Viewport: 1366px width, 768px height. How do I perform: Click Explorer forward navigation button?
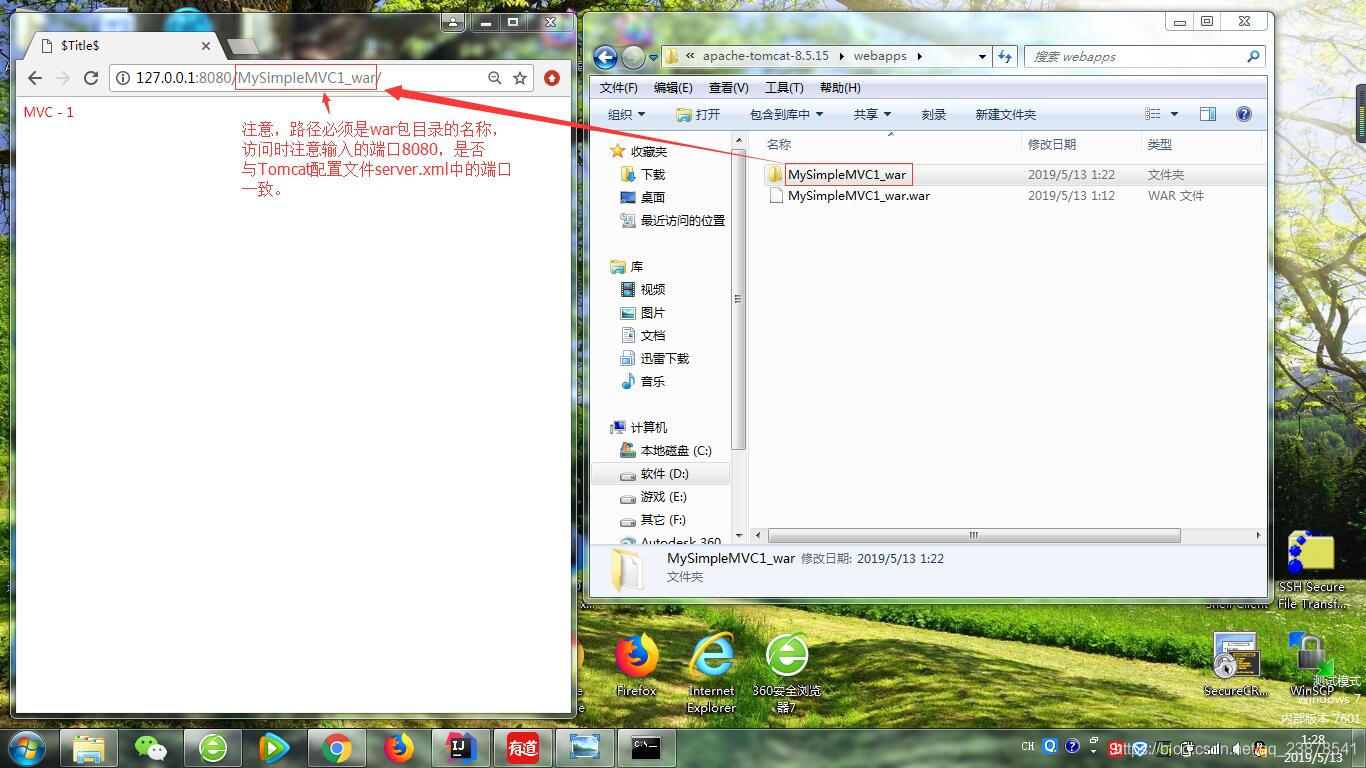(x=633, y=57)
